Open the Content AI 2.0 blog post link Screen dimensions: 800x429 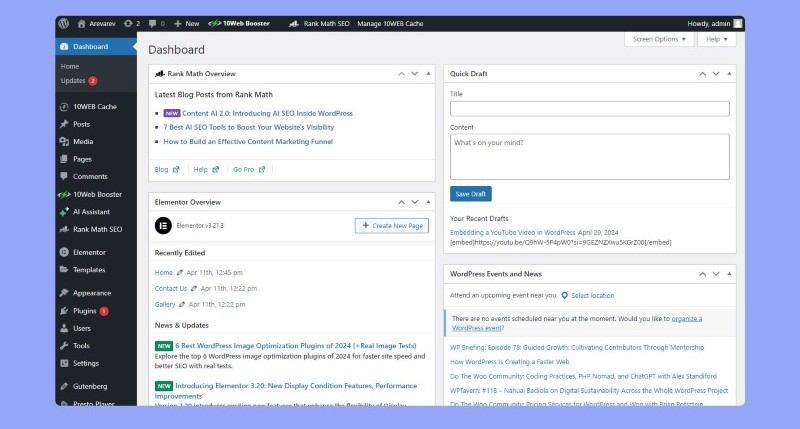coord(267,113)
